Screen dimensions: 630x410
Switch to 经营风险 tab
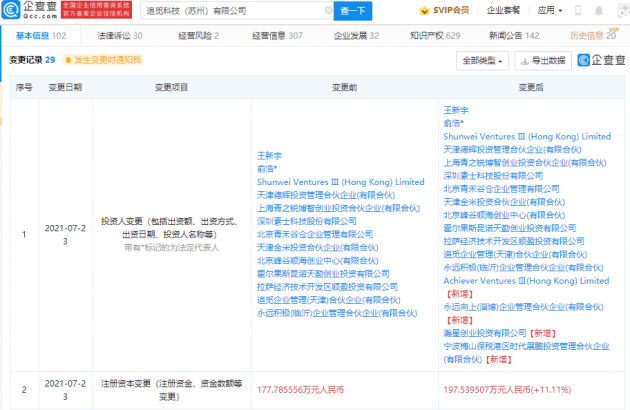point(198,36)
